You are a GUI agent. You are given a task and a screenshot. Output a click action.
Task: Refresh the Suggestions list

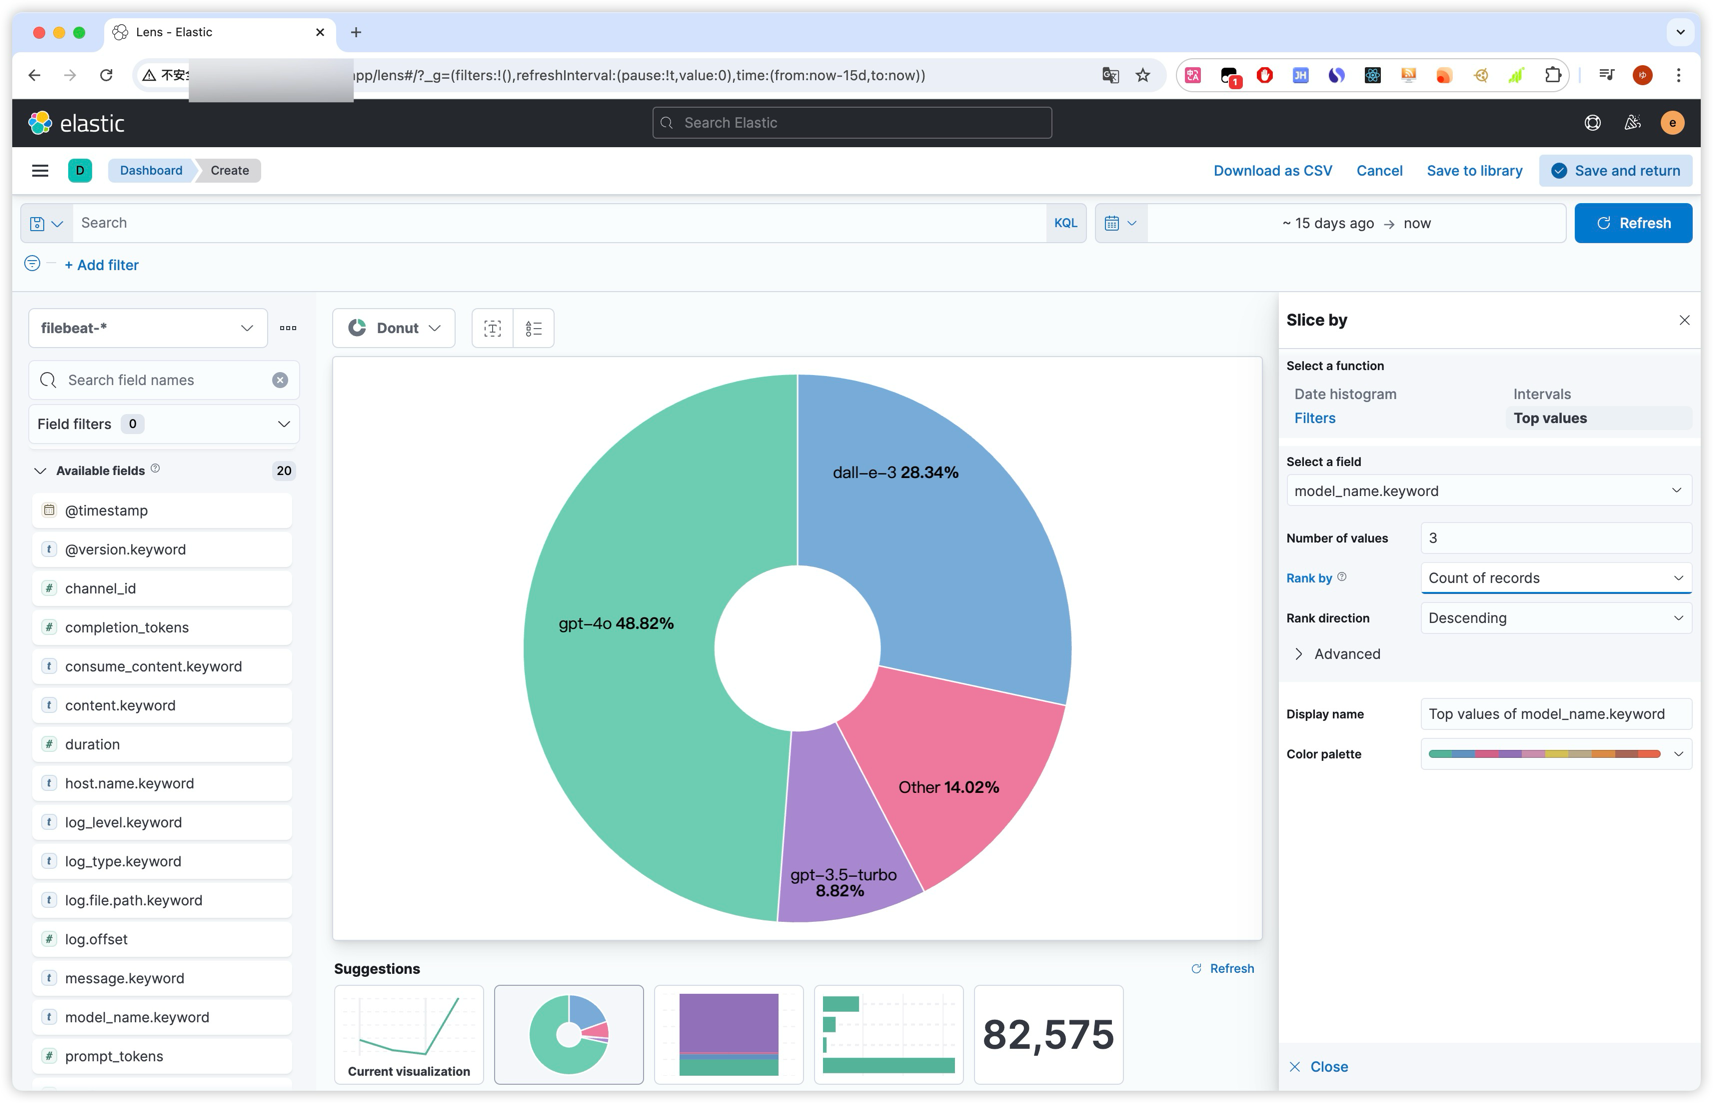click(x=1222, y=968)
